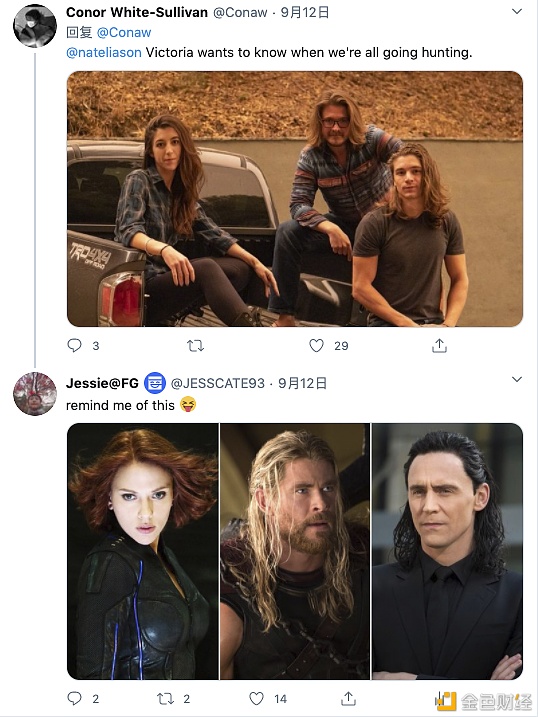Open the Jessie@FG profile name

[102, 383]
